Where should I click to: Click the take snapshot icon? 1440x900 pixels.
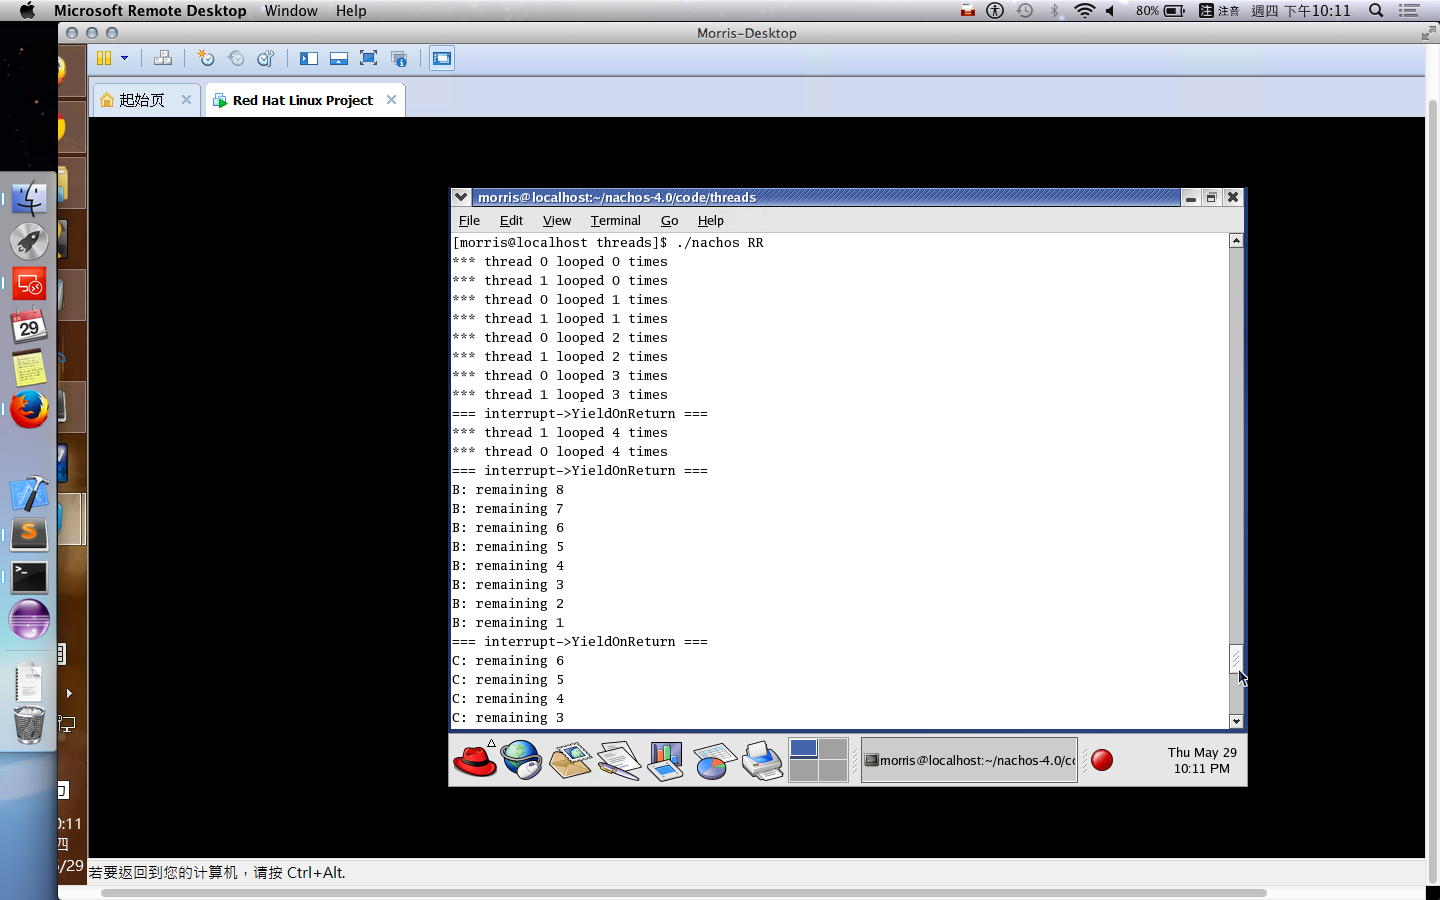click(206, 58)
